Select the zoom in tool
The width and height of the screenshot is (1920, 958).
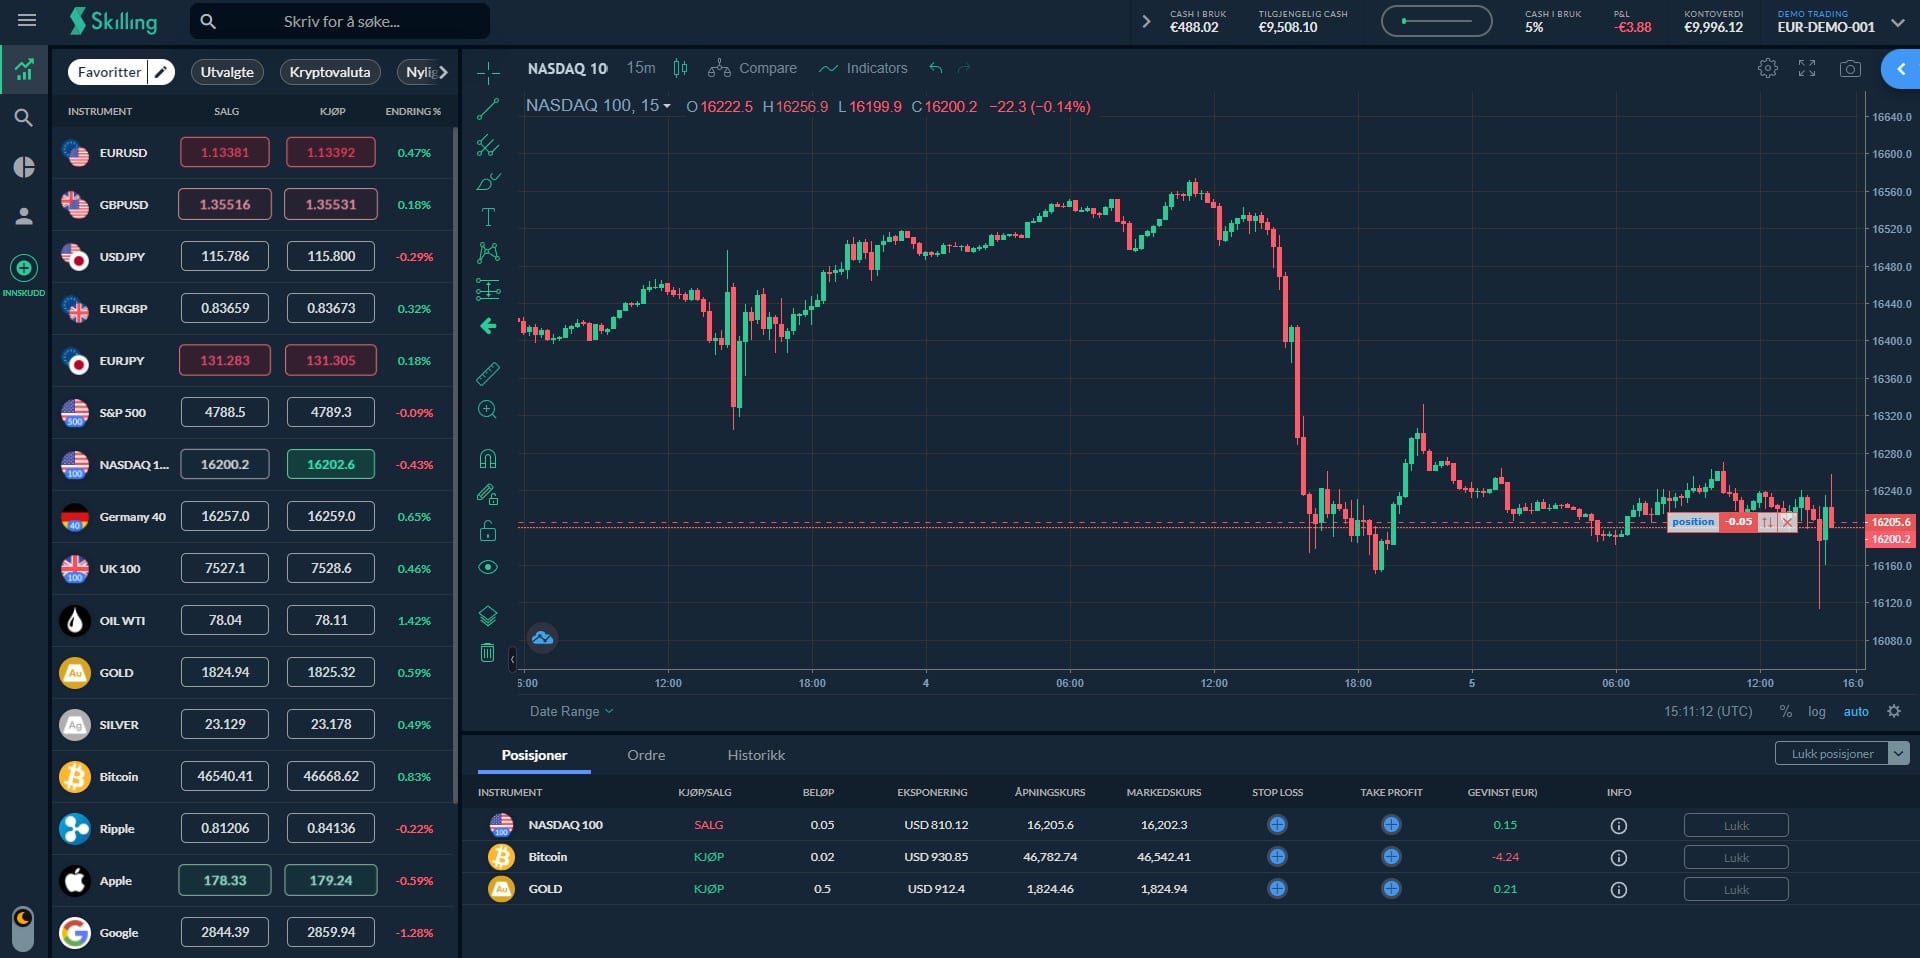tap(488, 410)
